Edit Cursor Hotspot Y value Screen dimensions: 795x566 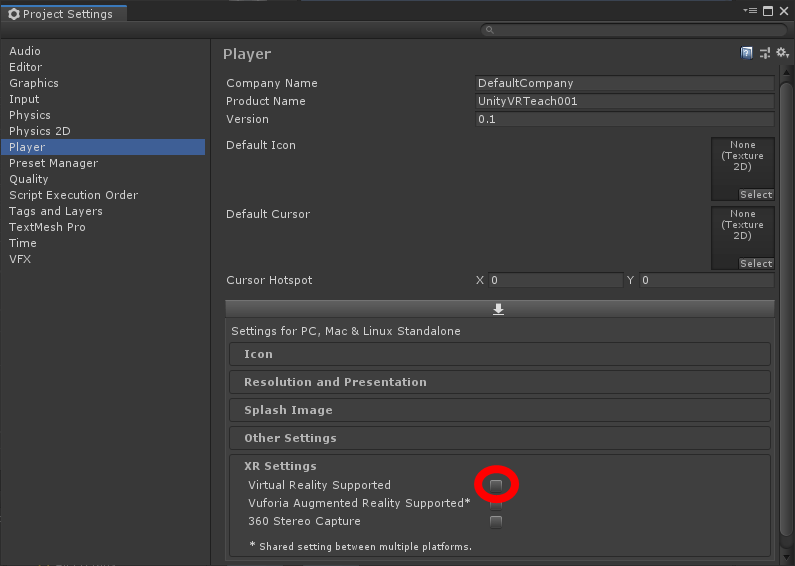tap(707, 280)
